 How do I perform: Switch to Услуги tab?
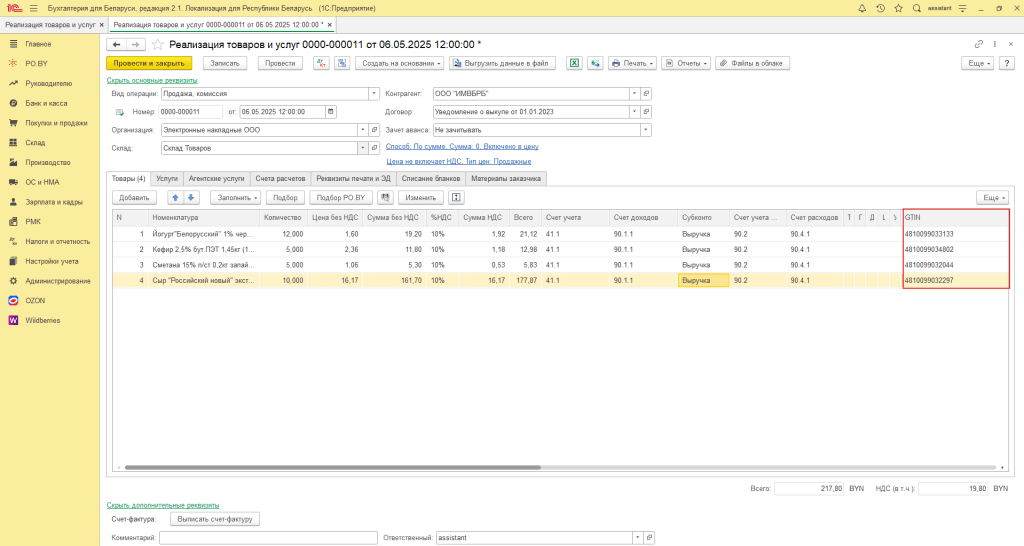(167, 178)
